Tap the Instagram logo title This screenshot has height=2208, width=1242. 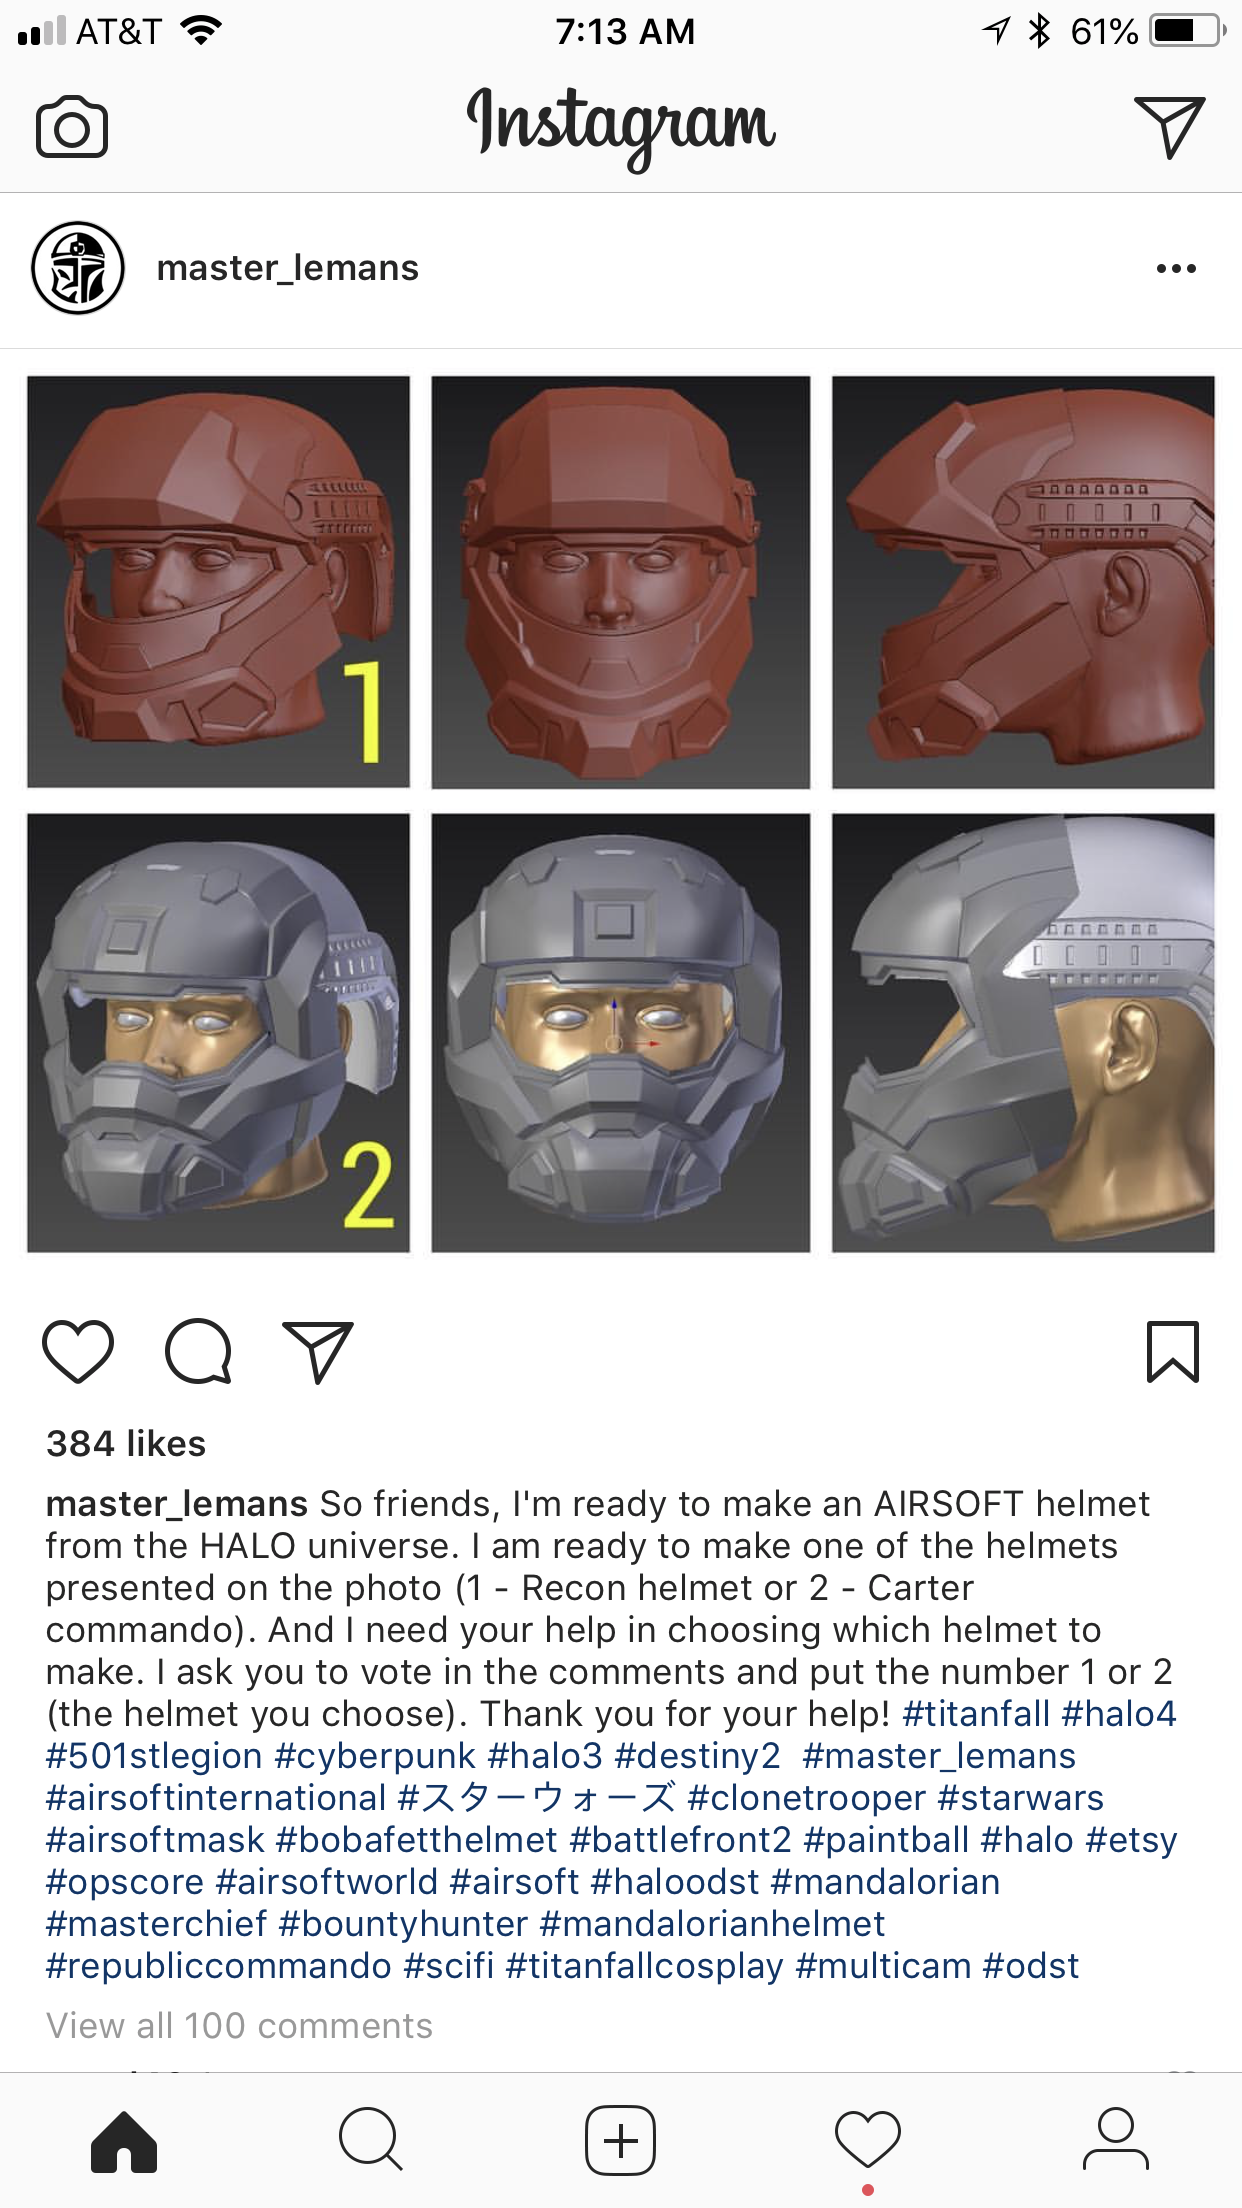pyautogui.click(x=621, y=126)
